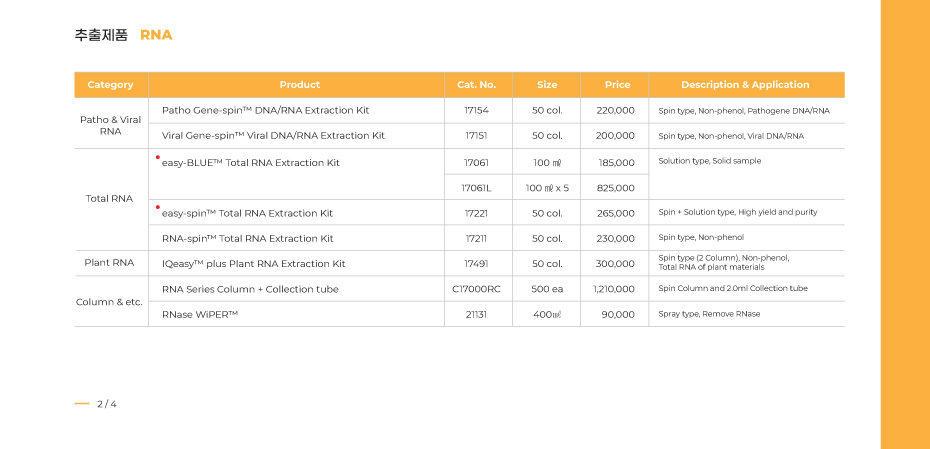Select RNase WiPER product name
Image resolution: width=930 pixels, height=449 pixels.
click(200, 314)
